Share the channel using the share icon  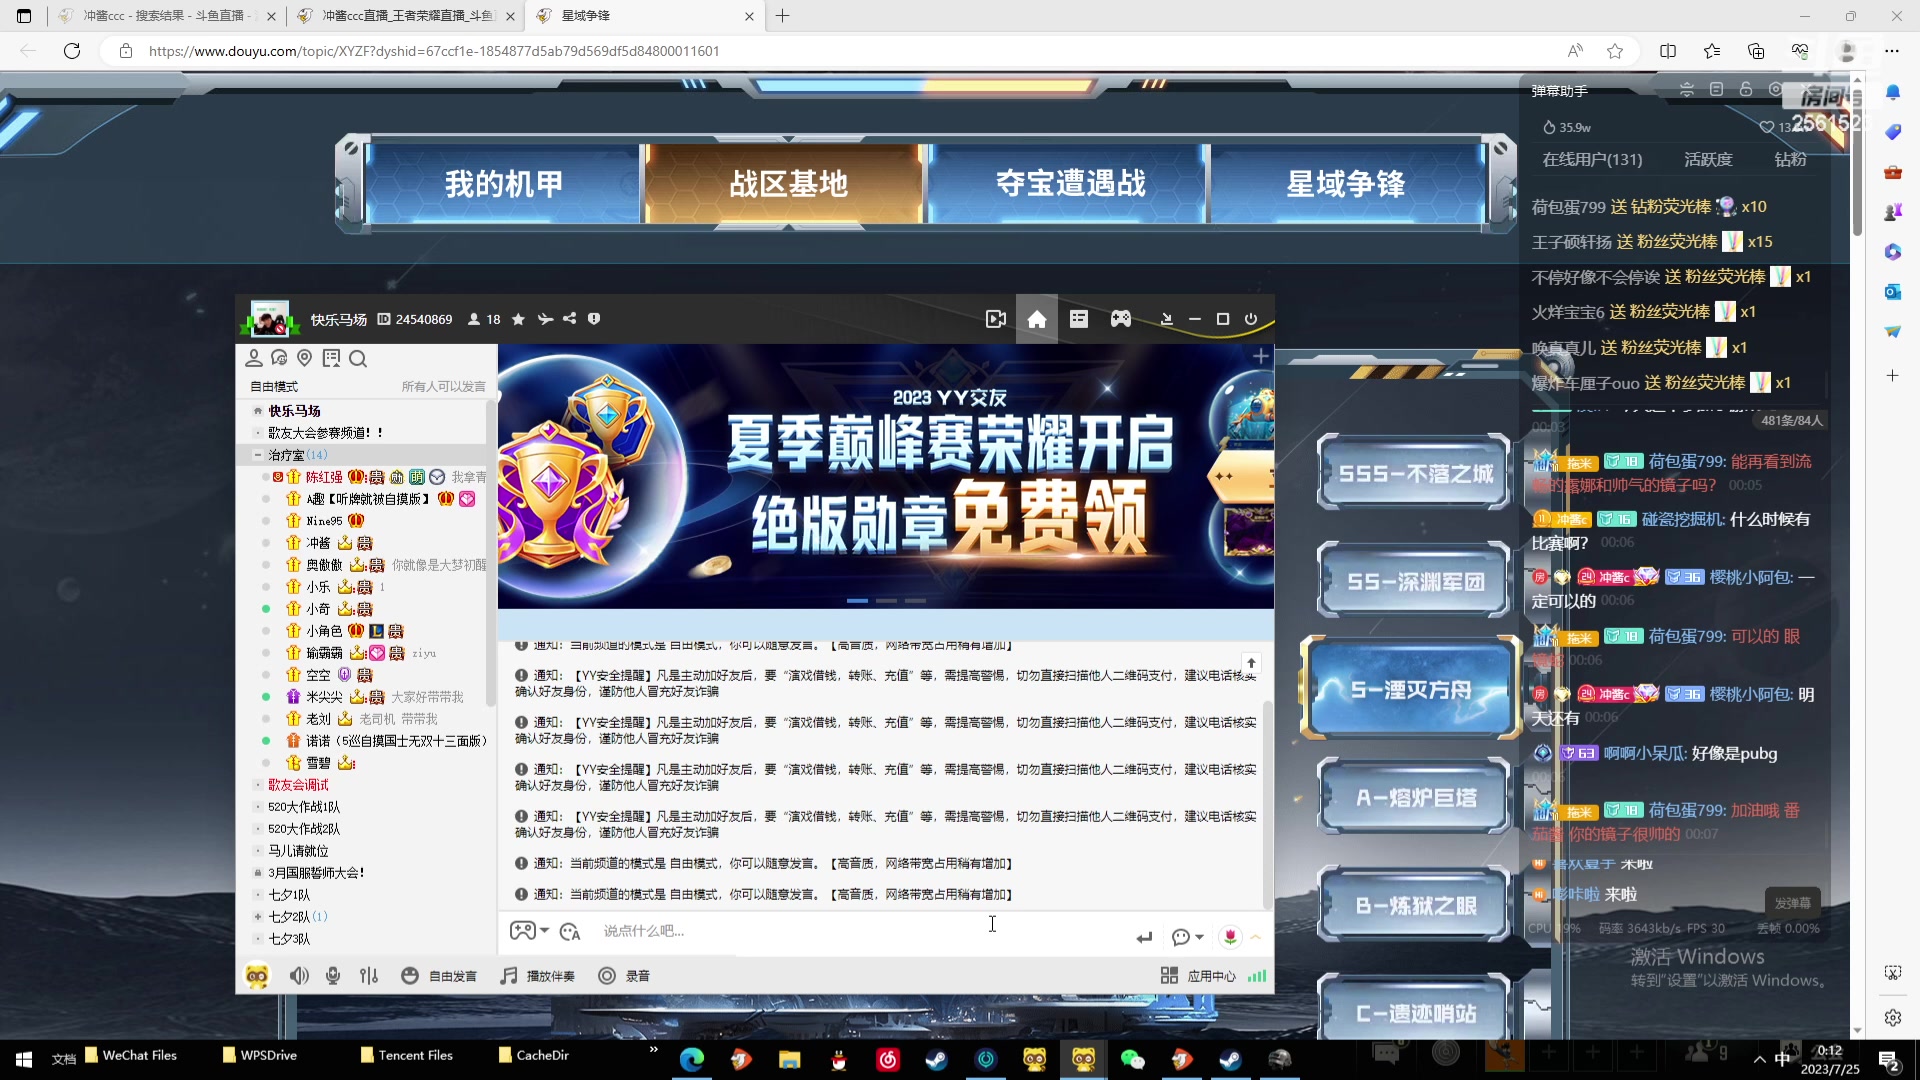[x=569, y=318]
